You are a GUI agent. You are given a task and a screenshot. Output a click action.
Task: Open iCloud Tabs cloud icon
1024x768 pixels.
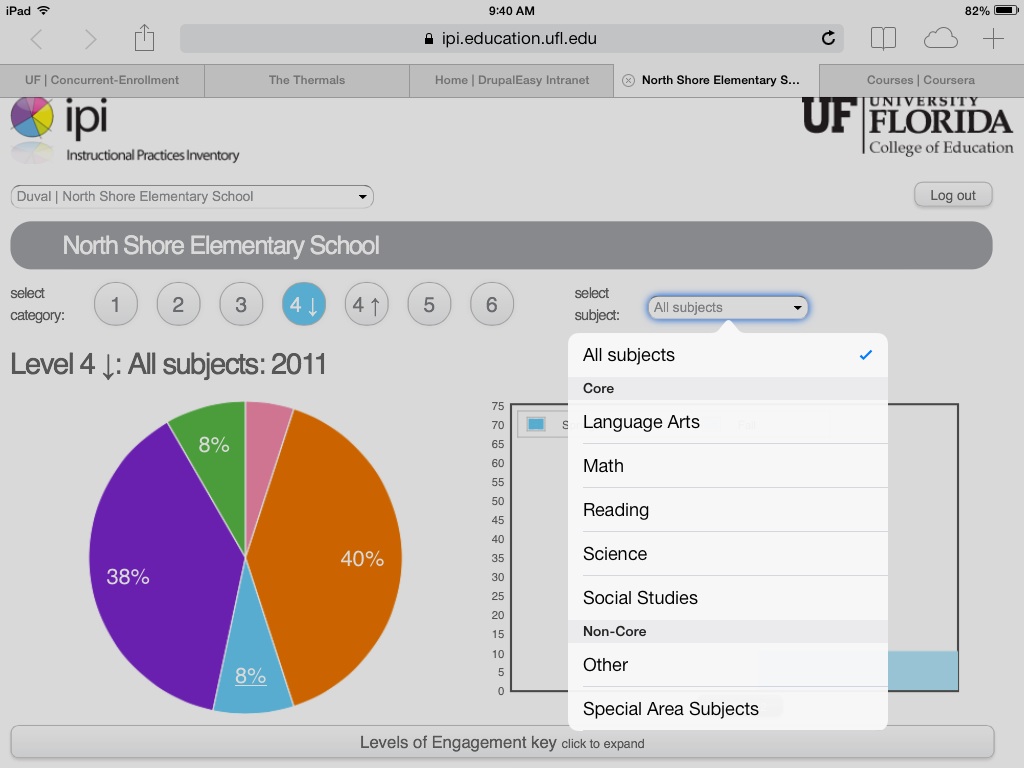point(940,39)
